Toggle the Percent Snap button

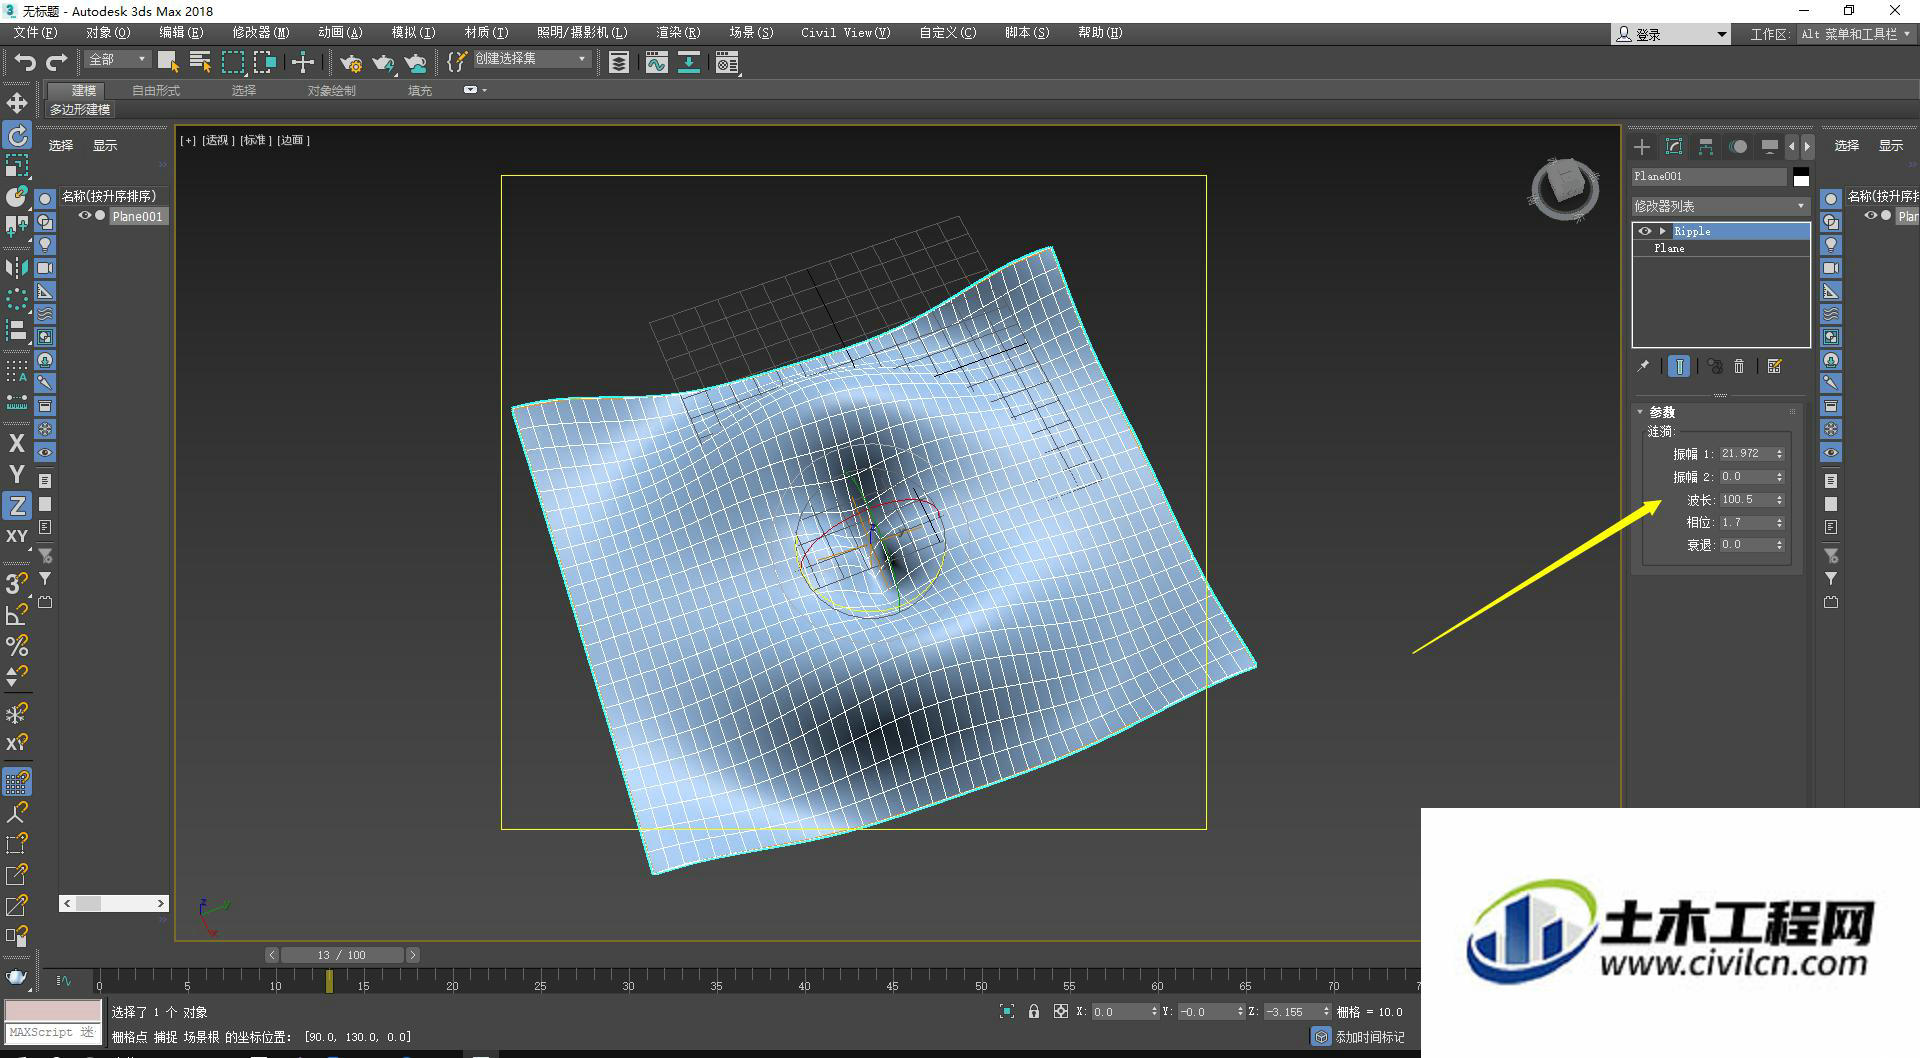(17, 646)
